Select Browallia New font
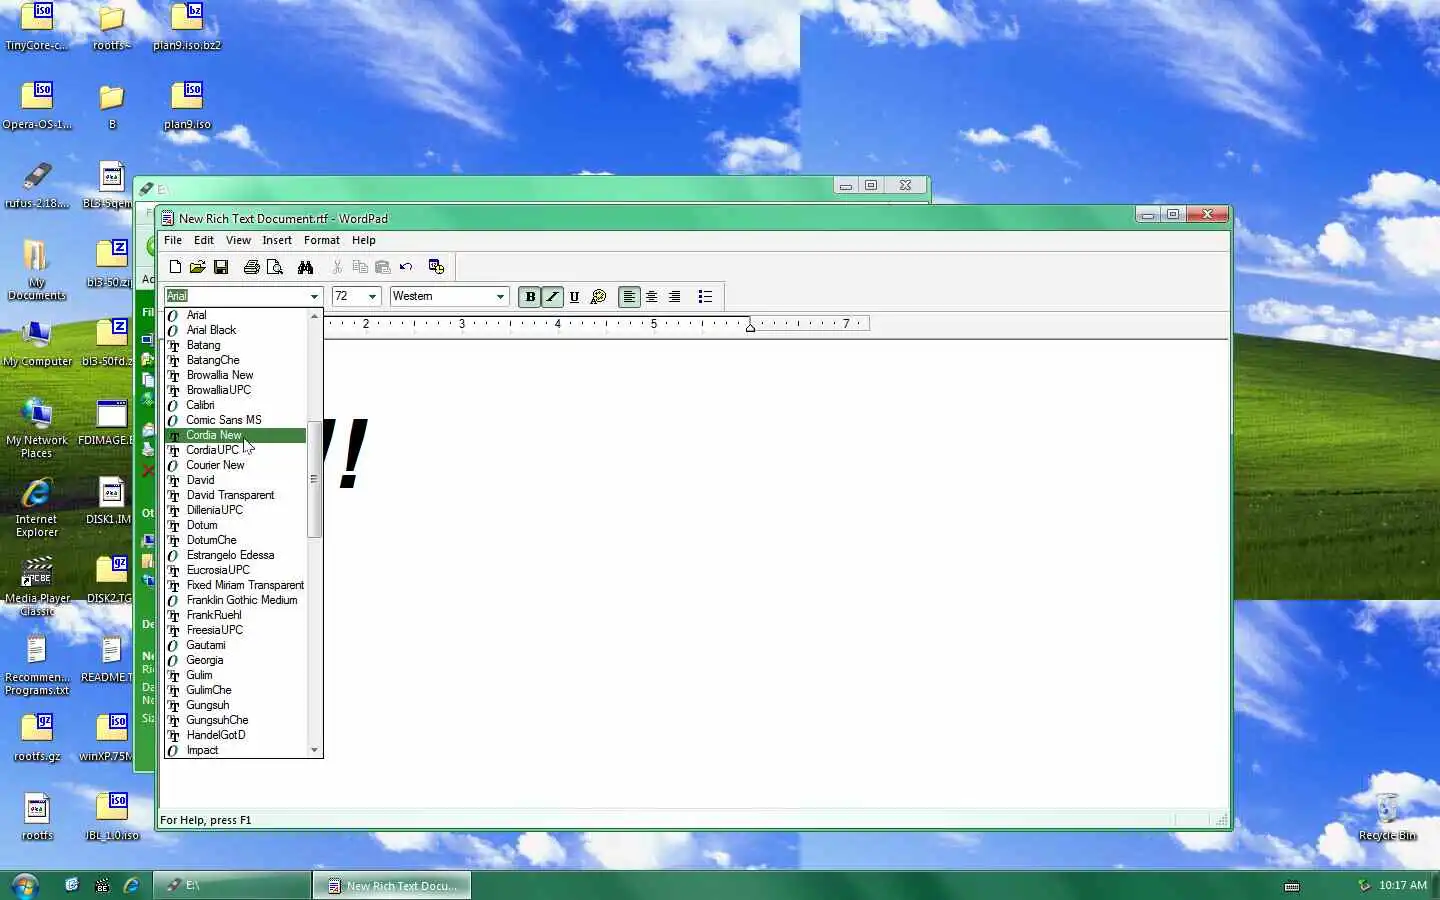Screen dimensions: 1440x900 coord(235,375)
